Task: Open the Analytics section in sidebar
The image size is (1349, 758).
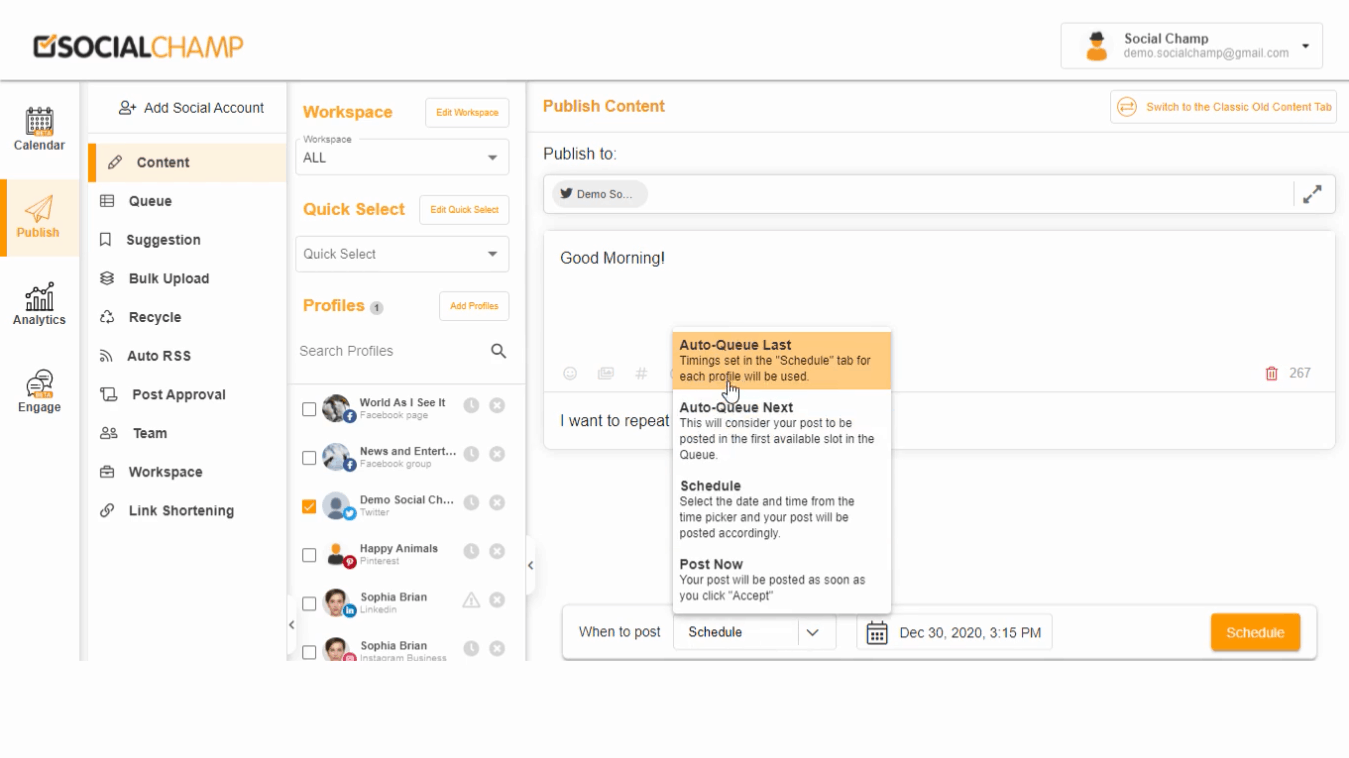Action: pyautogui.click(x=39, y=304)
